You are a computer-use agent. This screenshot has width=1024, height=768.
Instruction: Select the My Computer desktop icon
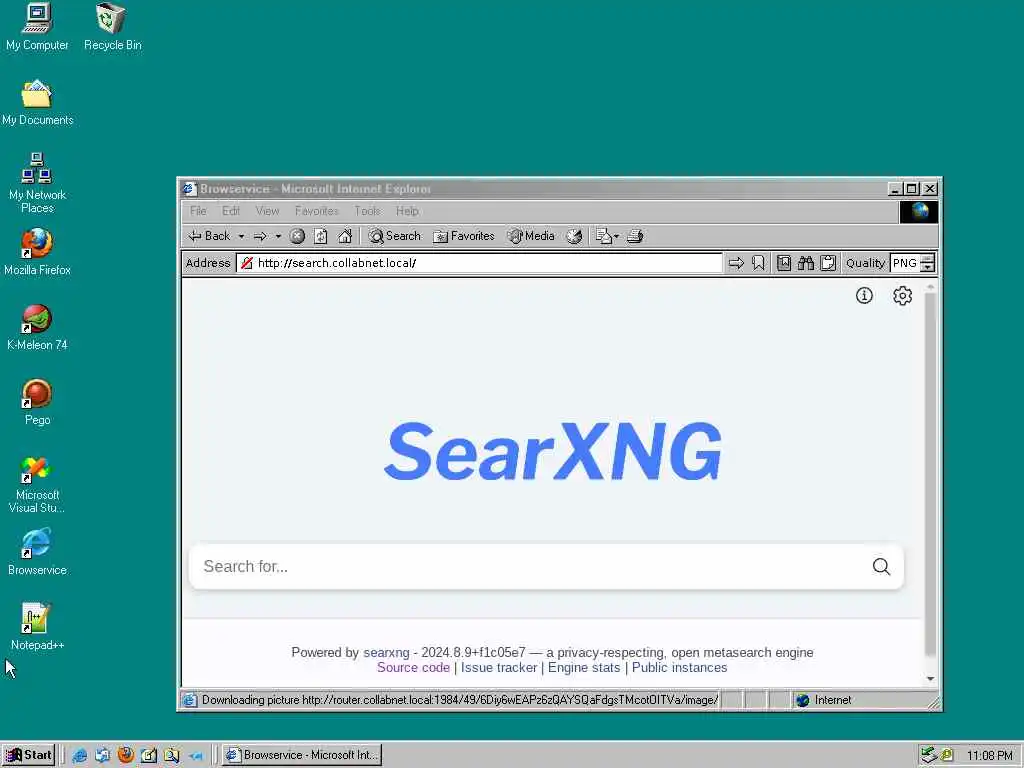37,27
